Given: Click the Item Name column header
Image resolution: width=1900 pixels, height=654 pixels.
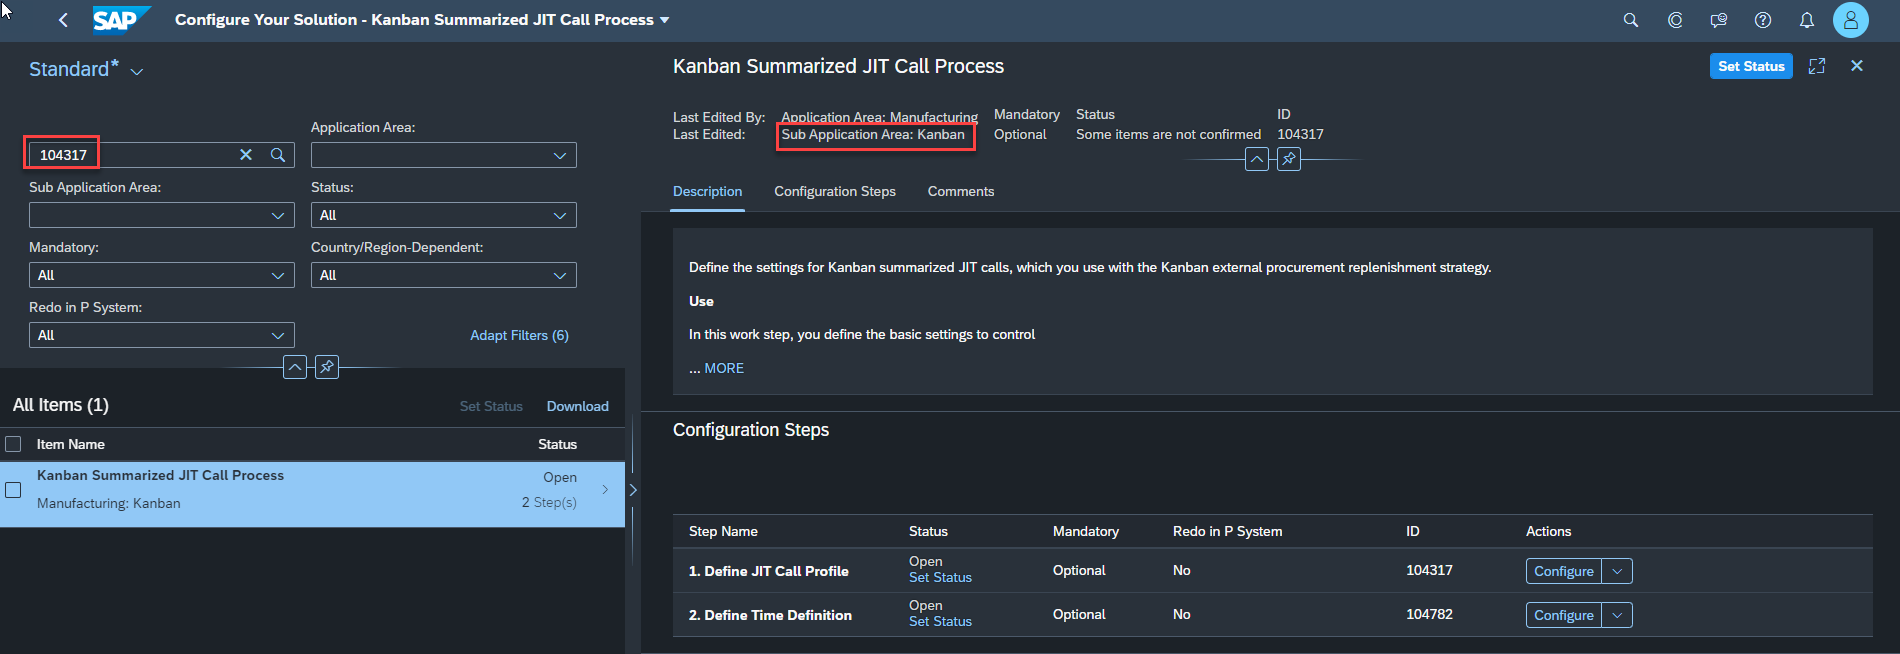Looking at the screenshot, I should (x=70, y=444).
